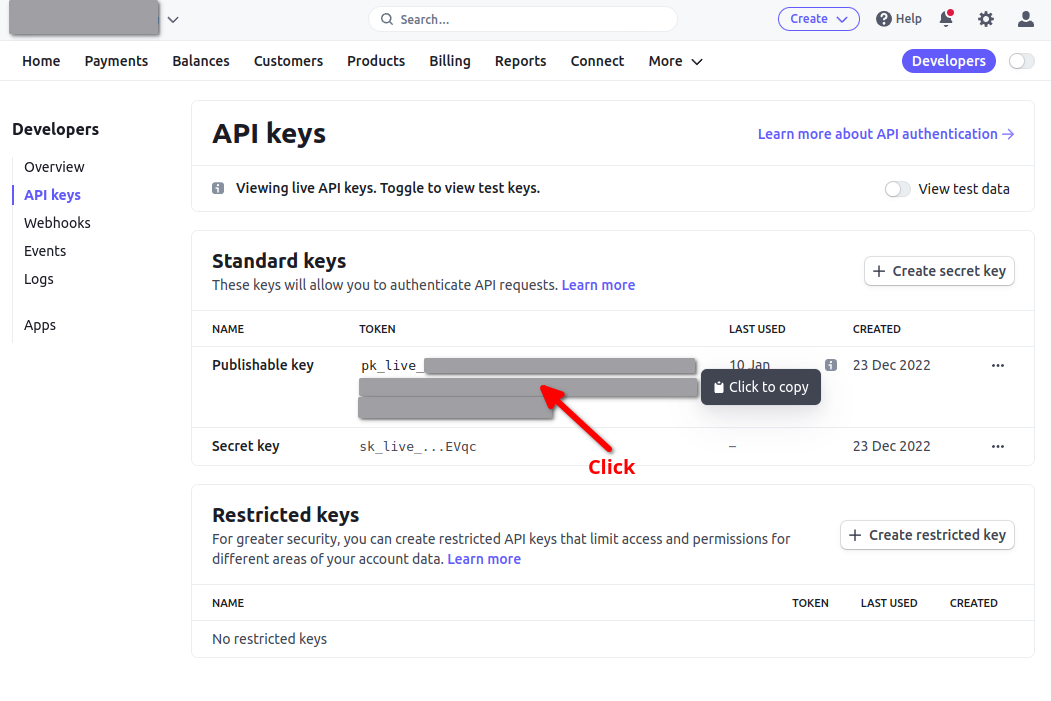
Task: Toggle test mode switch beside Developers
Action: coord(1022,61)
